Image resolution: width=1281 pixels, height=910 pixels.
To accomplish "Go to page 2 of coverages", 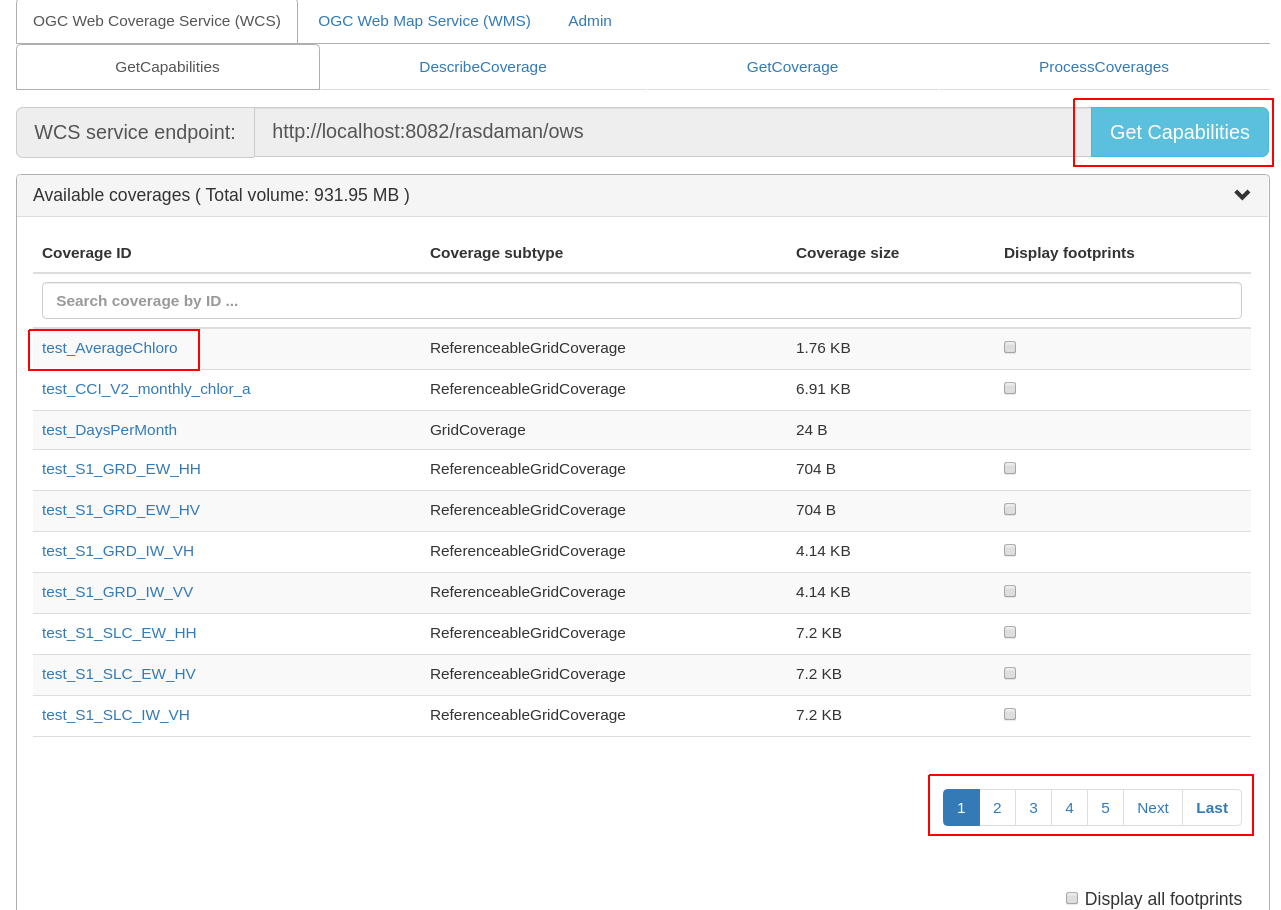I will point(996,807).
